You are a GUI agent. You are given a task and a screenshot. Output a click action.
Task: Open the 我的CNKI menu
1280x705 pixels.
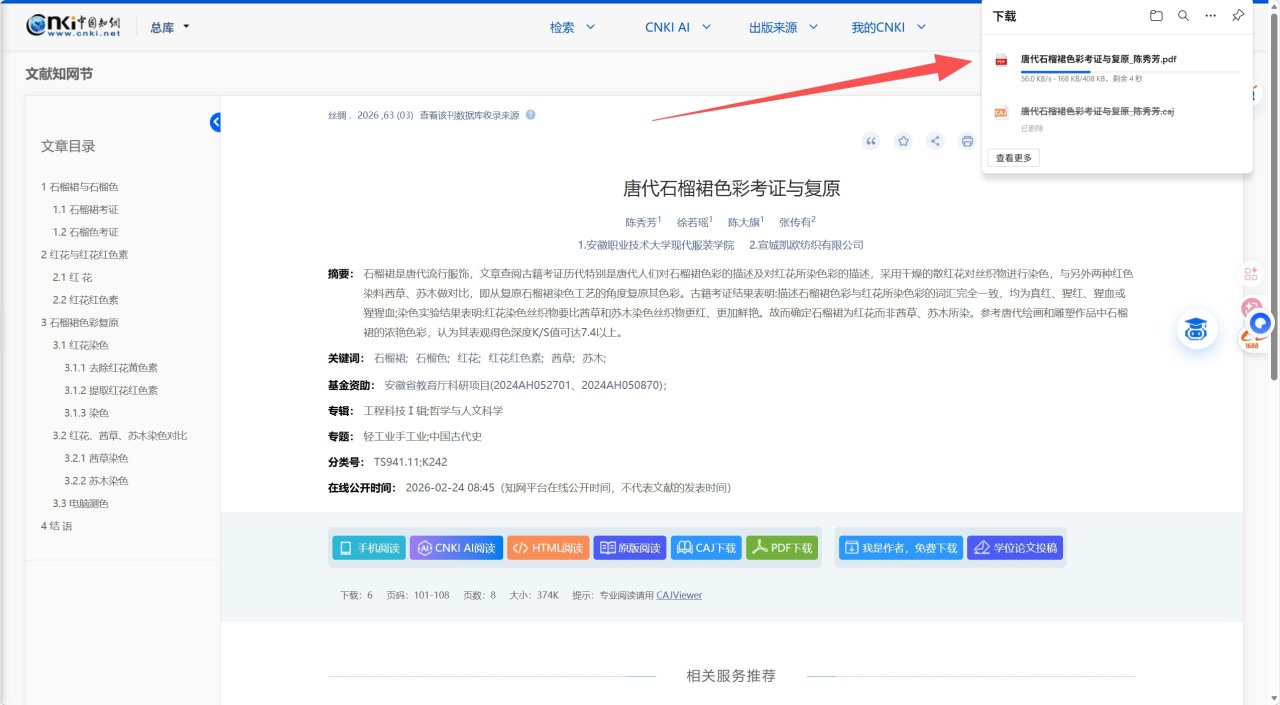click(x=888, y=27)
